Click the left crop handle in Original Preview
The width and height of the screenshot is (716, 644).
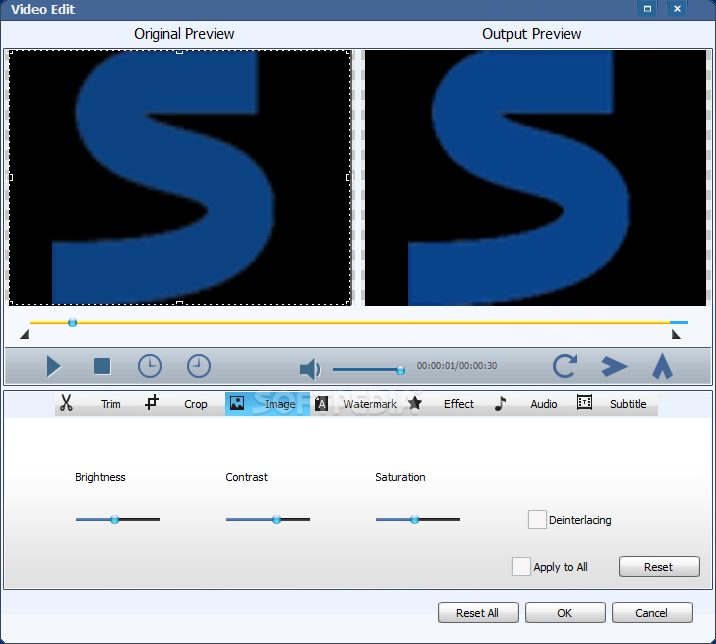tap(11, 177)
